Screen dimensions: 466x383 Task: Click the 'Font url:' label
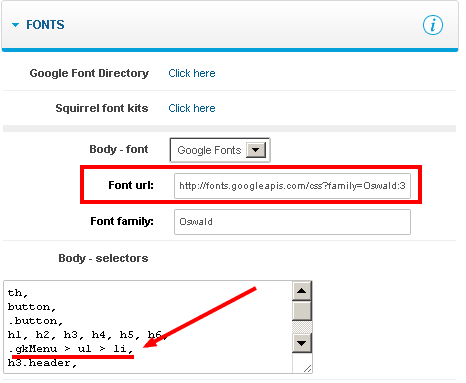click(131, 185)
